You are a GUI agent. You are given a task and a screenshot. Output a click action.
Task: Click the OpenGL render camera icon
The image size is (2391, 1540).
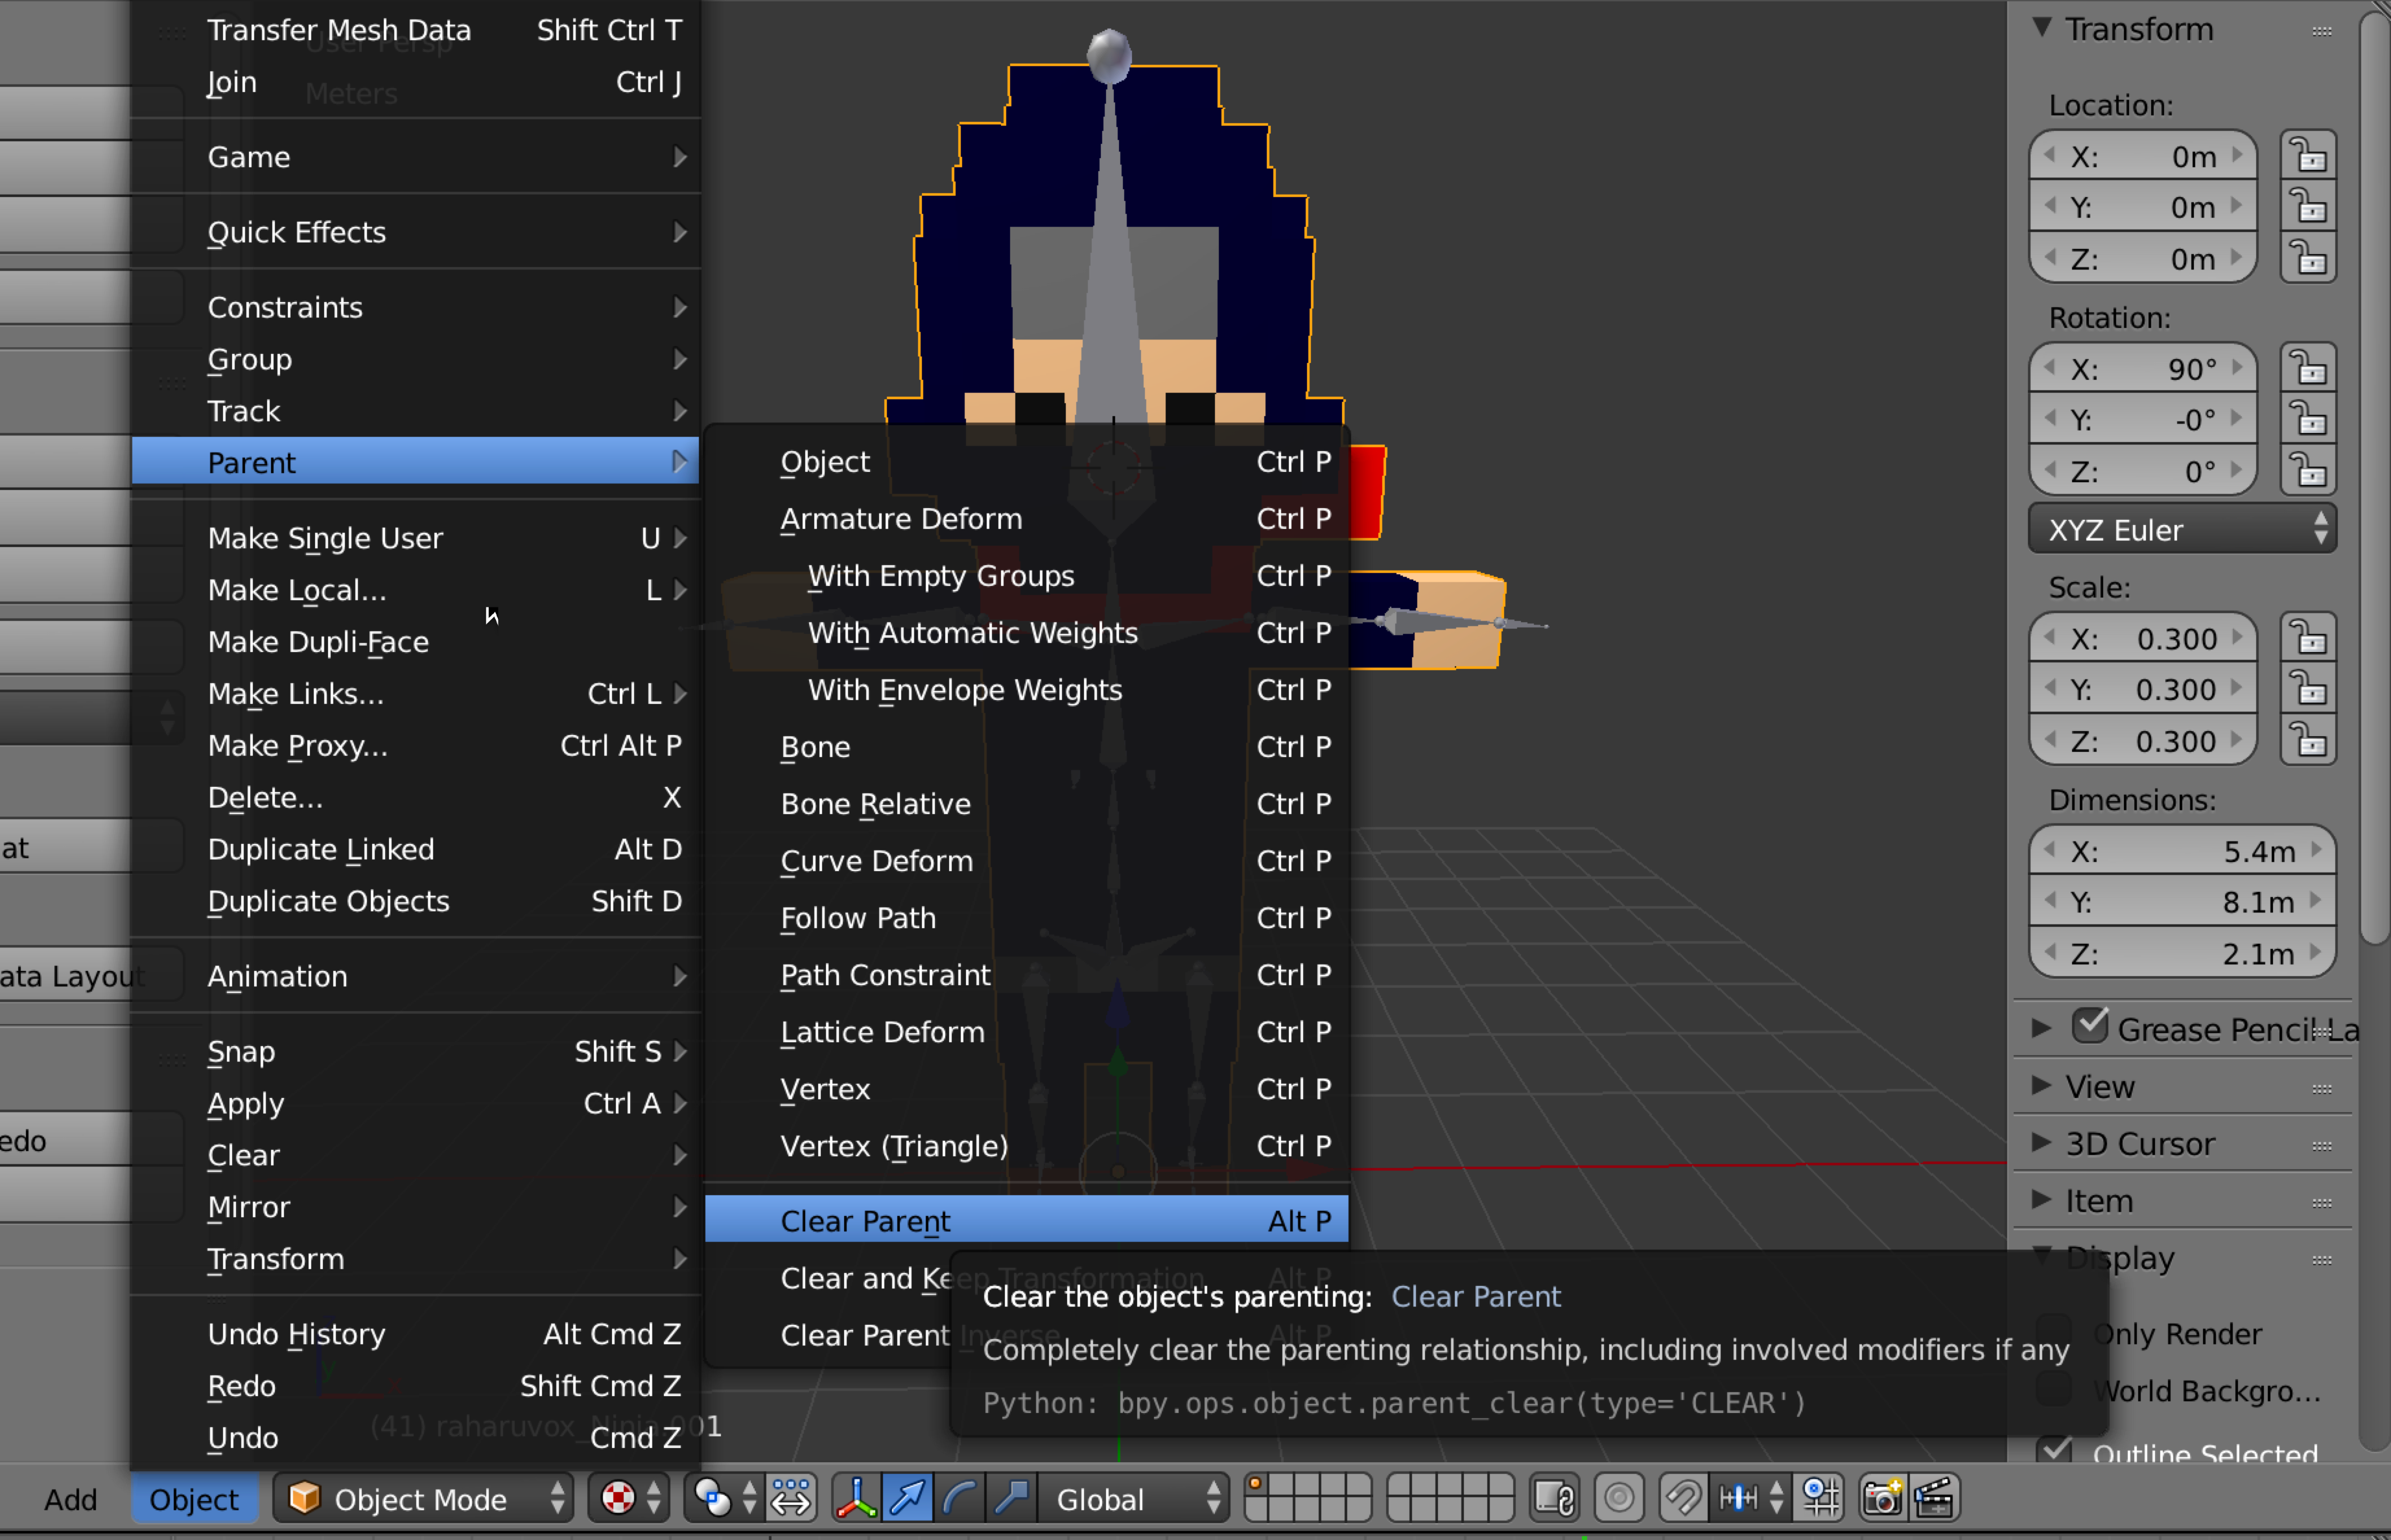1881,1497
